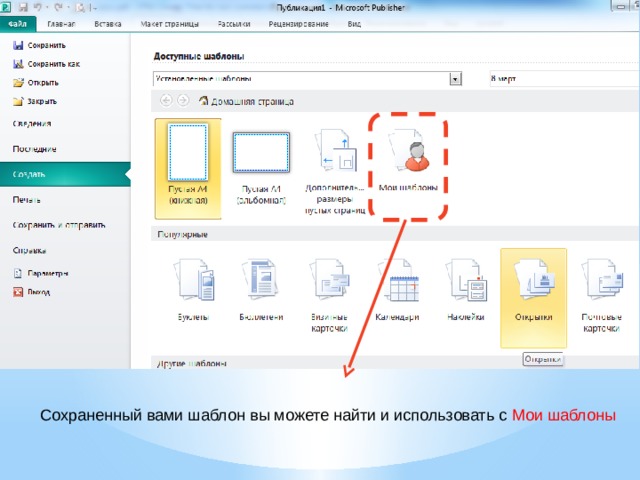This screenshot has height=480, width=640.
Task: Click the Закрыть text entry
Action: 42,101
